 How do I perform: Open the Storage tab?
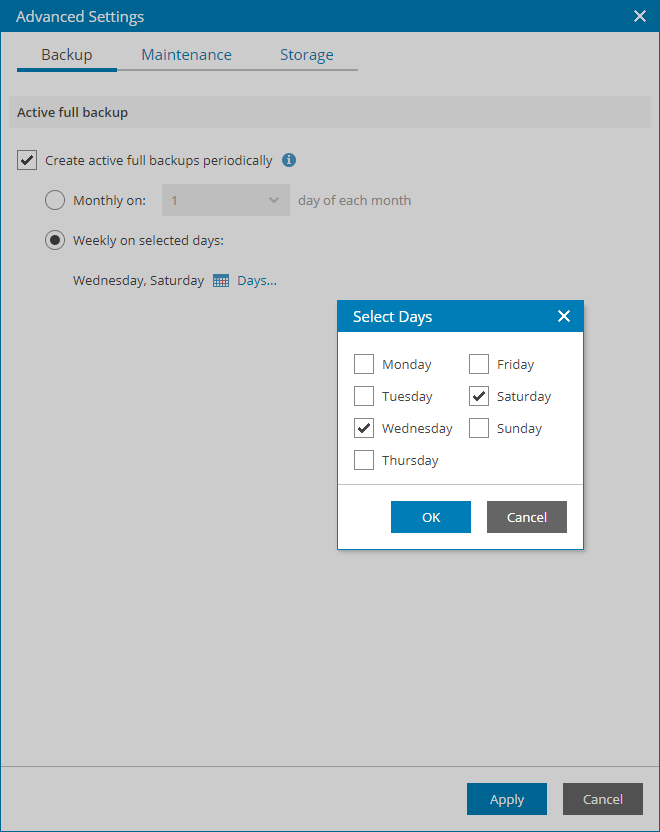(x=306, y=55)
